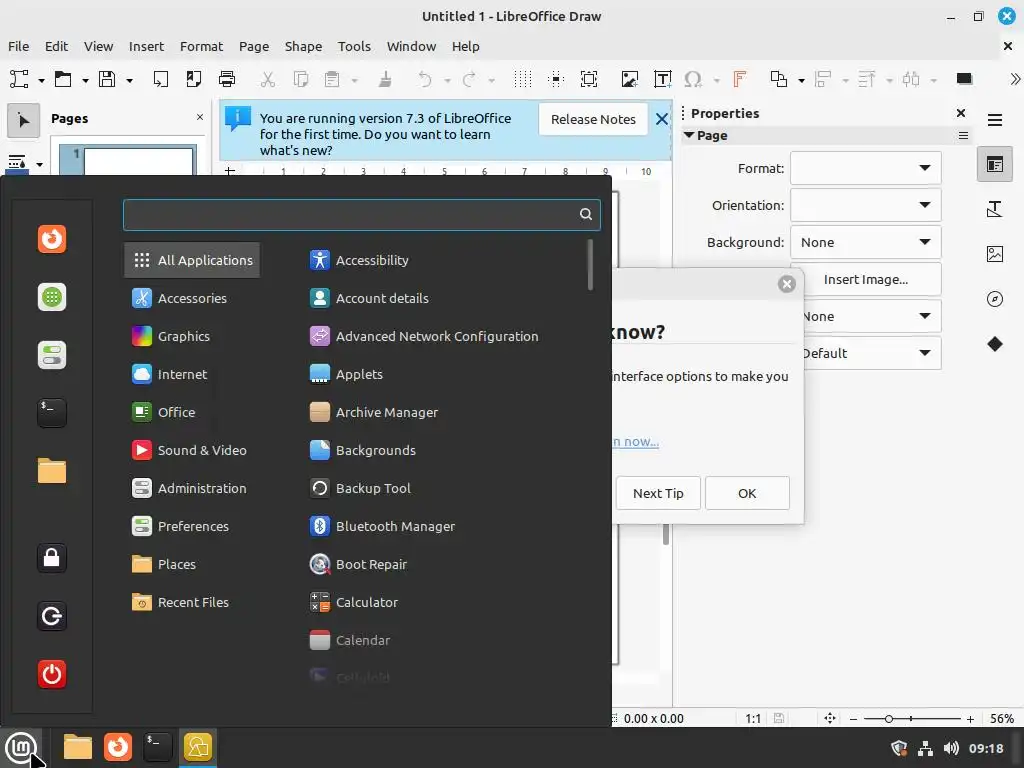Click the Undo arrow icon
The height and width of the screenshot is (768, 1024).
coord(425,79)
